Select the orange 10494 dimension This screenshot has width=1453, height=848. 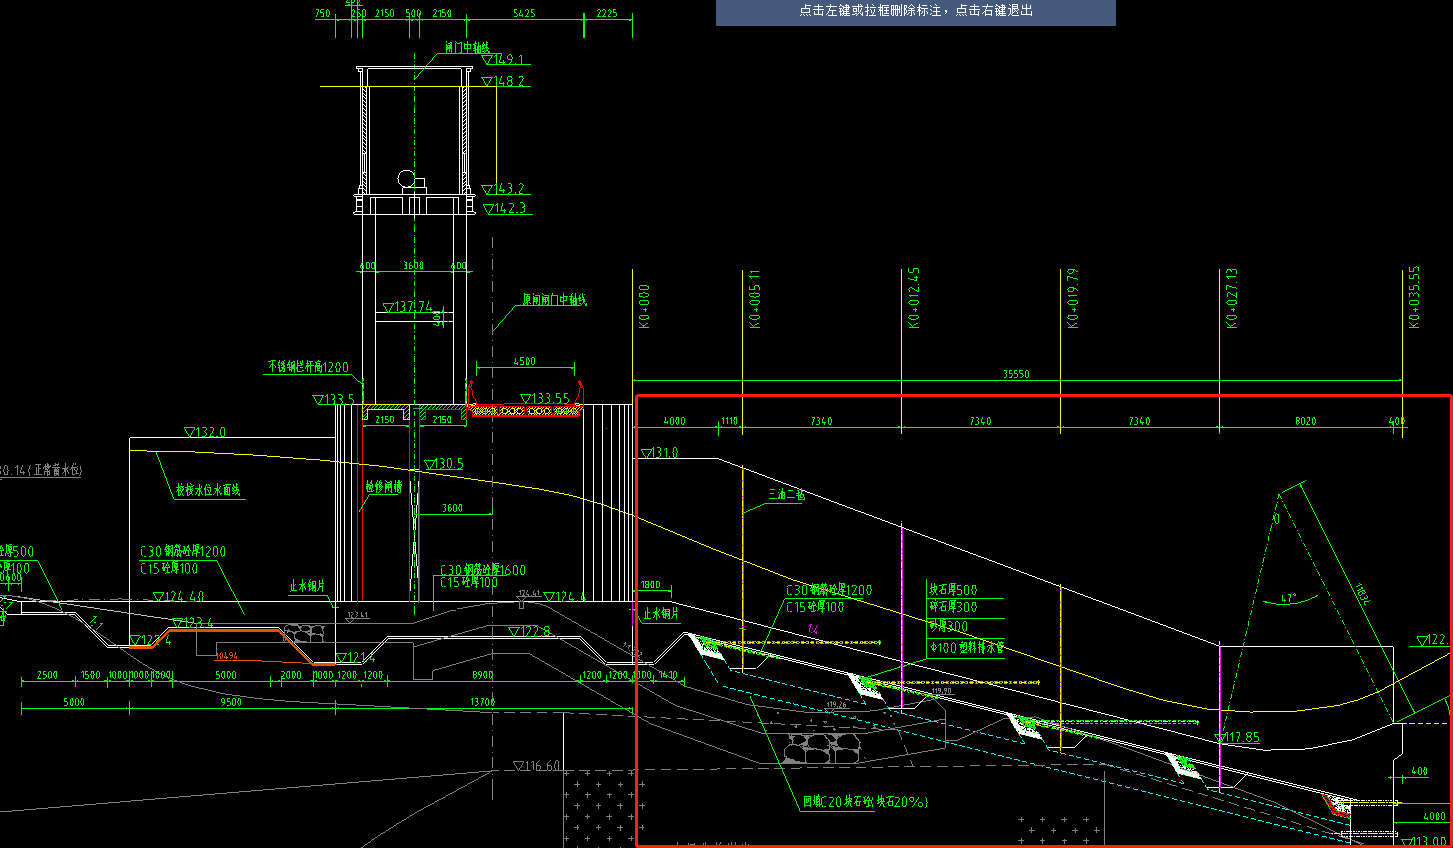pyautogui.click(x=227, y=657)
